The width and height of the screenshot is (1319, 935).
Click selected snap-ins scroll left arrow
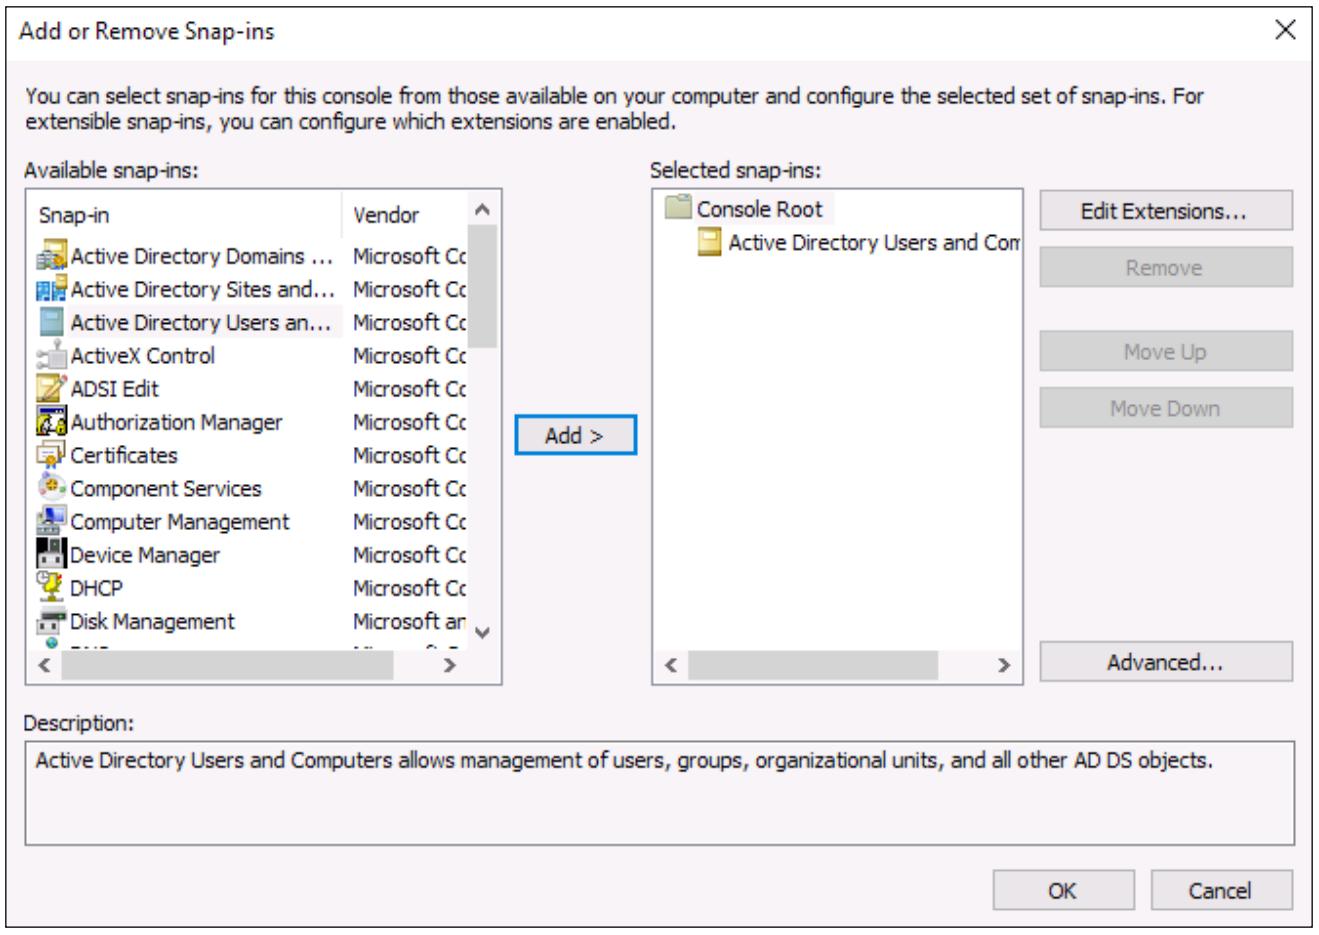(x=672, y=665)
